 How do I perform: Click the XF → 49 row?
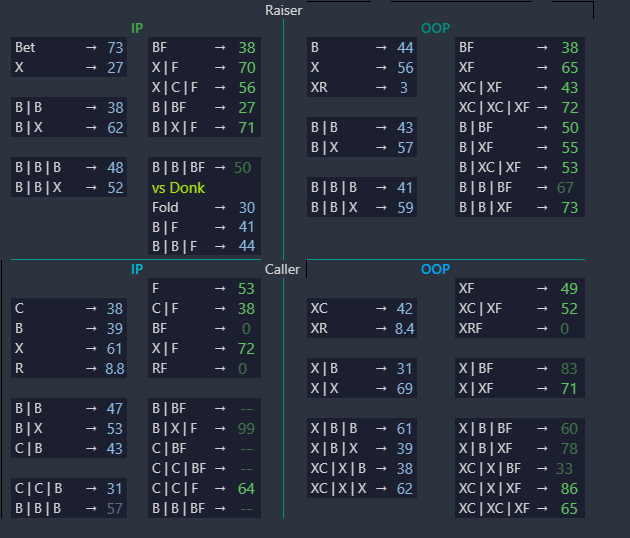coord(520,288)
